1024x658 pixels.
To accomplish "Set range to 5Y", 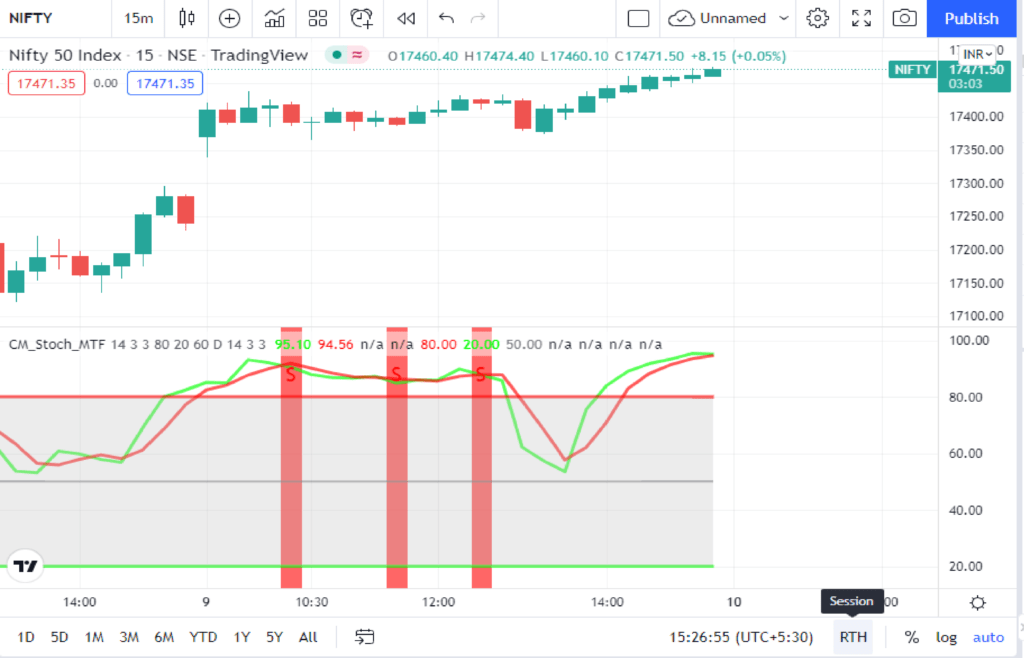I will pos(274,637).
